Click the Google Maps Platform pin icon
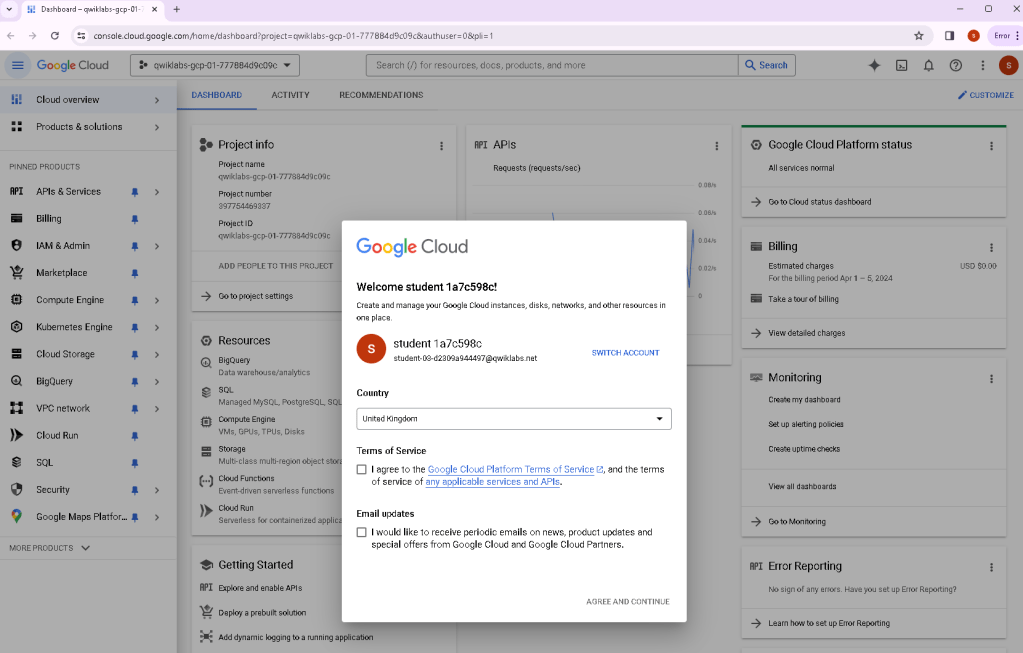 [135, 517]
